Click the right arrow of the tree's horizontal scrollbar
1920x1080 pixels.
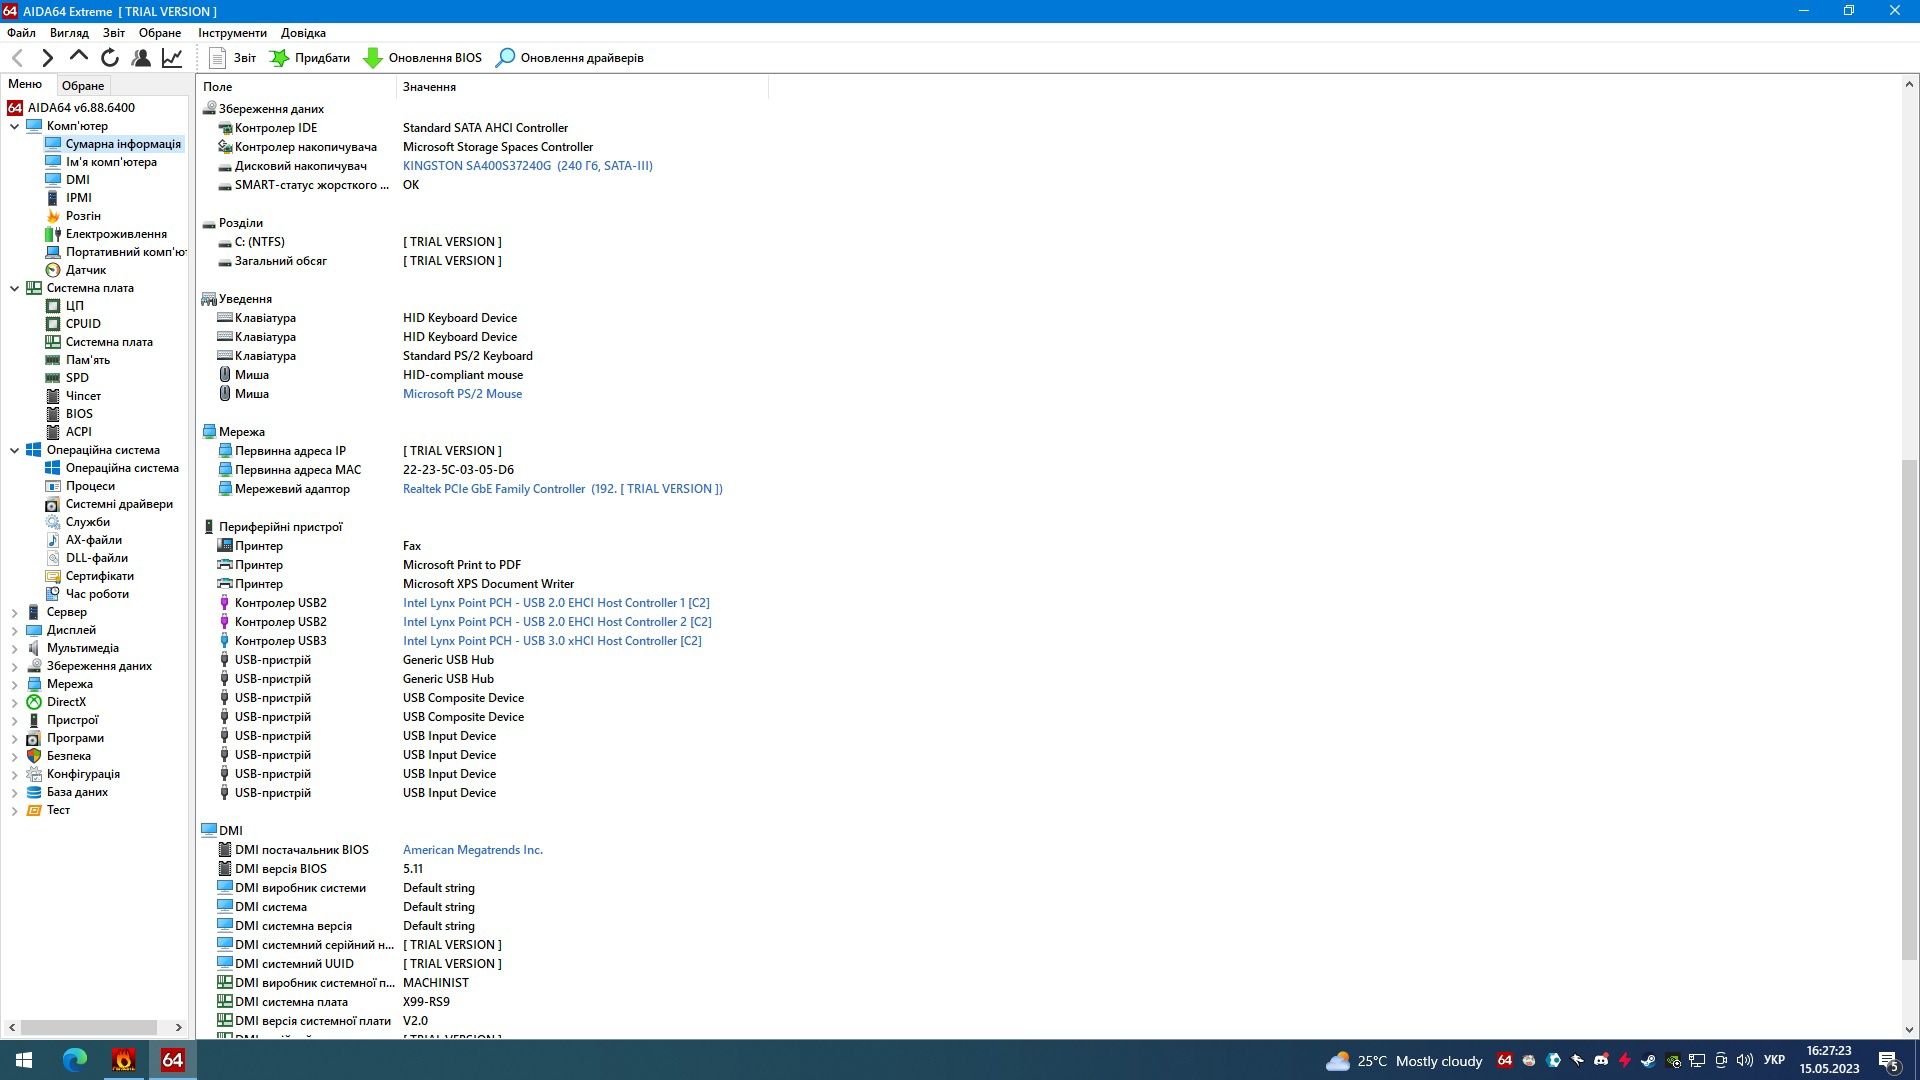coord(179,1027)
